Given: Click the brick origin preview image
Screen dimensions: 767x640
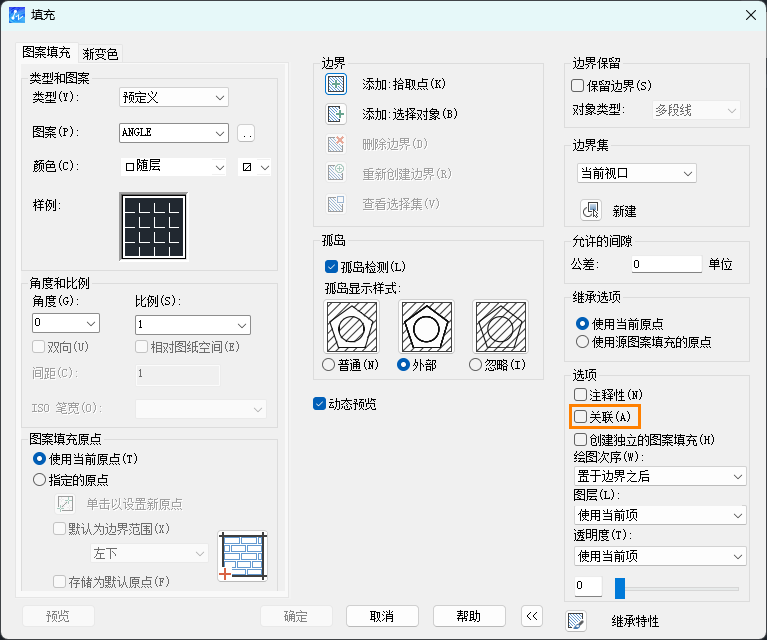Looking at the screenshot, I should click(243, 556).
